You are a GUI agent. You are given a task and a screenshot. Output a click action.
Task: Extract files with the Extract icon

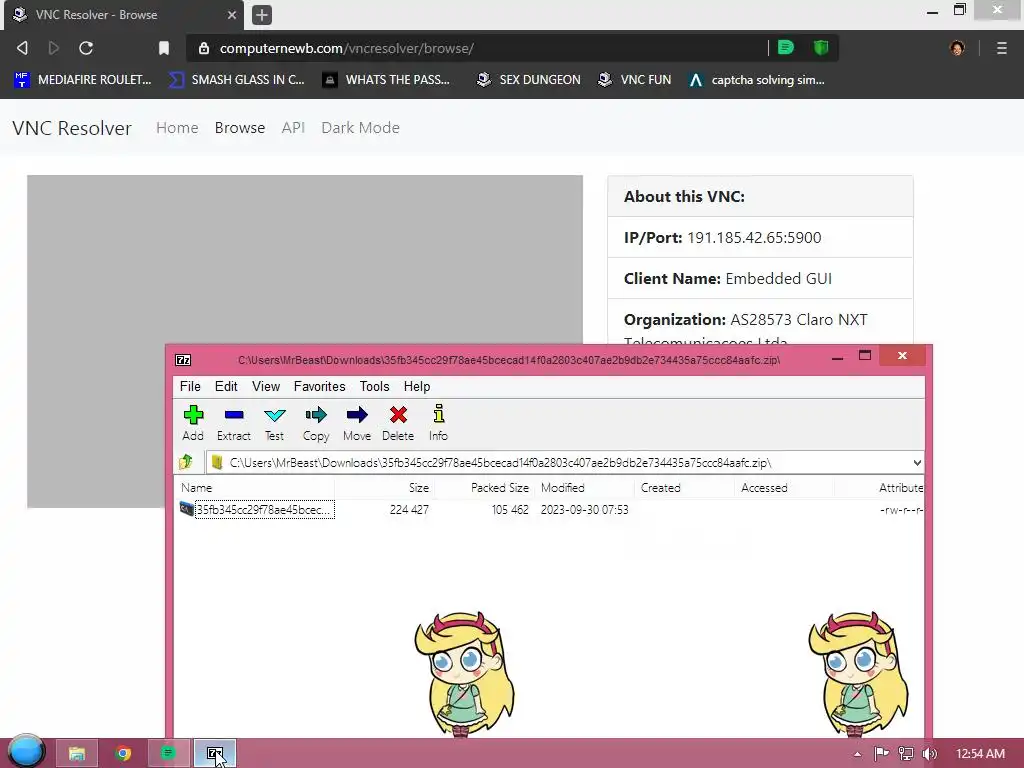pyautogui.click(x=234, y=423)
